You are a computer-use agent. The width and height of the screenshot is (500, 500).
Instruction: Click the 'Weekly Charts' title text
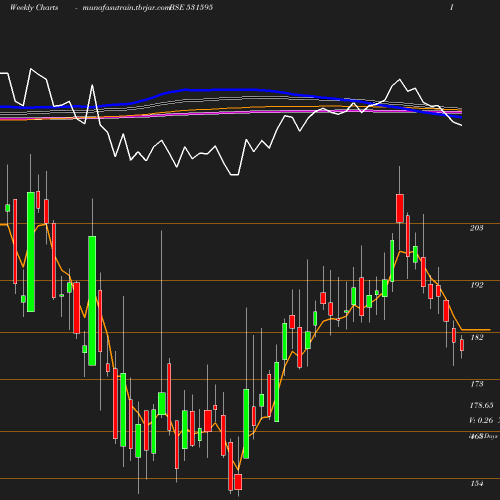[x=34, y=7]
